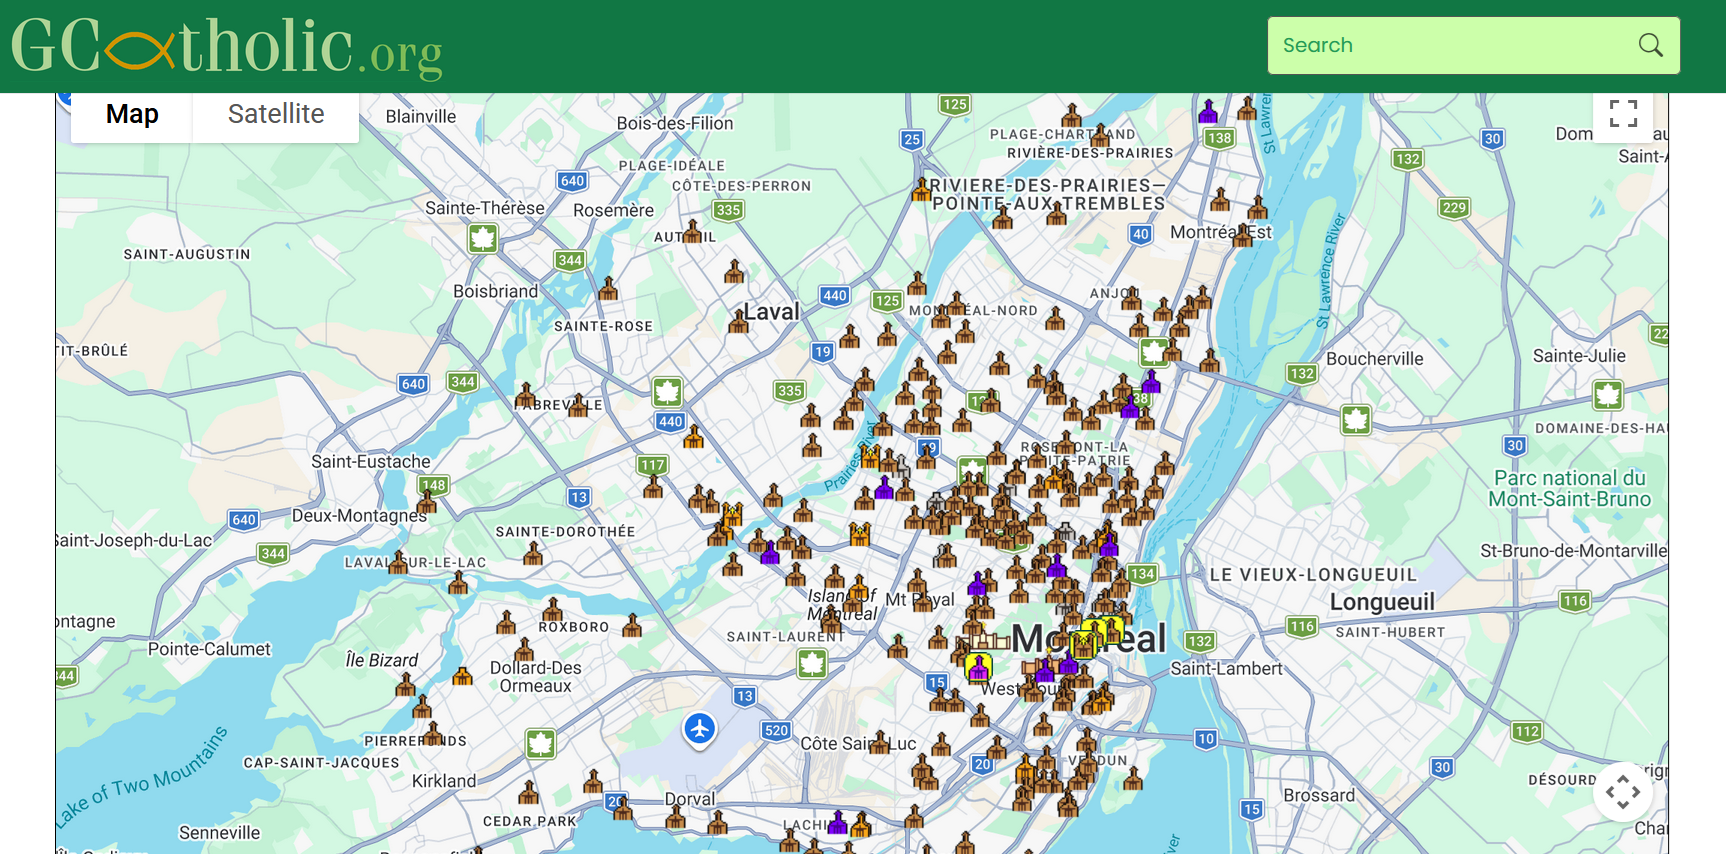Image resolution: width=1726 pixels, height=854 pixels.
Task: Toggle fullscreen view of the map
Action: tap(1623, 114)
